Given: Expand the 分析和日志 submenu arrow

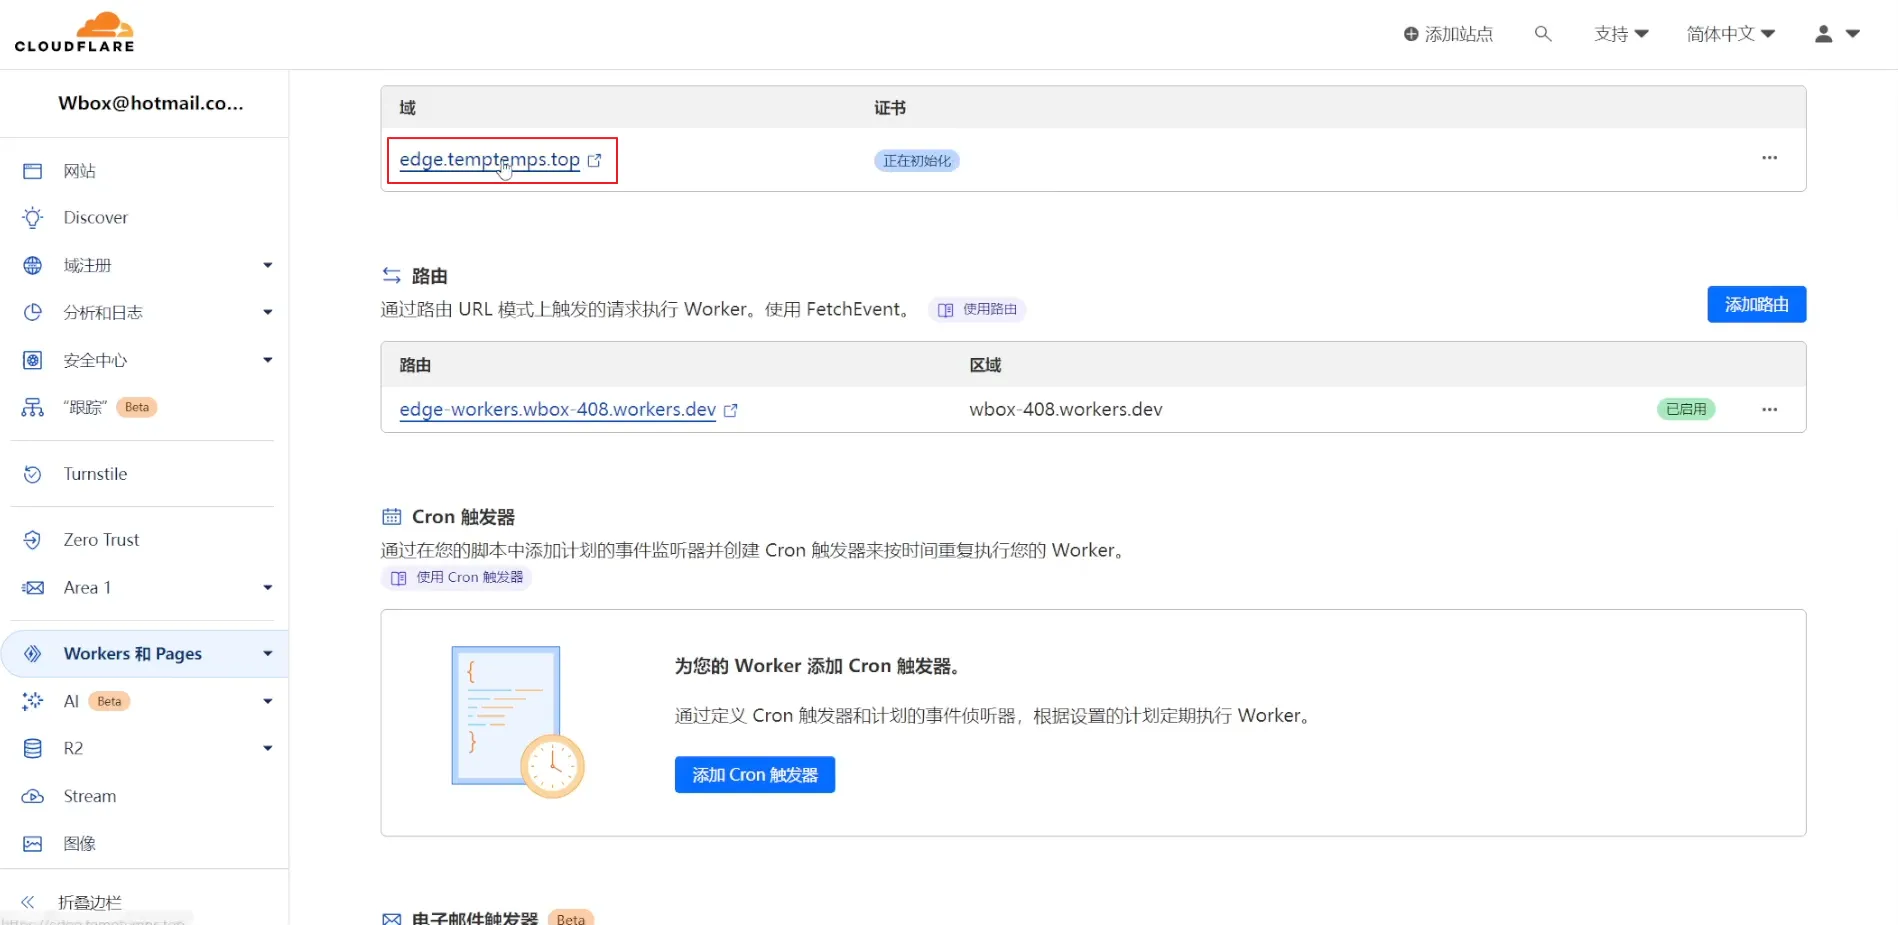Looking at the screenshot, I should point(268,312).
